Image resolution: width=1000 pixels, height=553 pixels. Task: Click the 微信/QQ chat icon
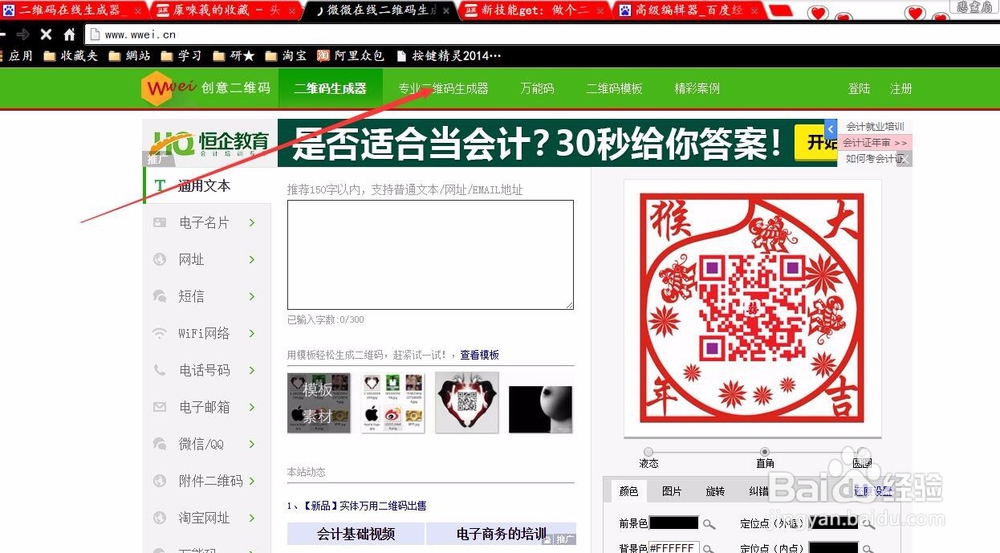point(159,444)
